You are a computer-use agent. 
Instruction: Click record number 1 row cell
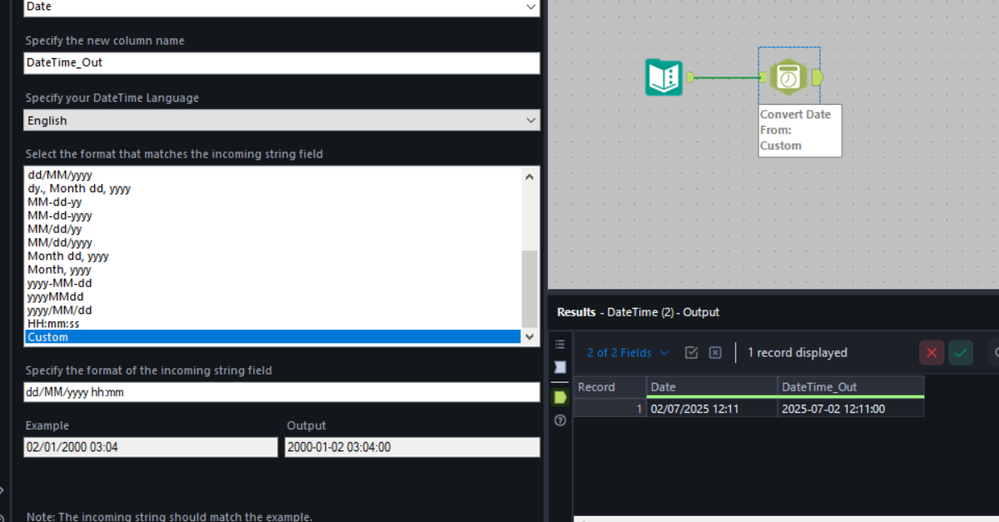point(610,409)
